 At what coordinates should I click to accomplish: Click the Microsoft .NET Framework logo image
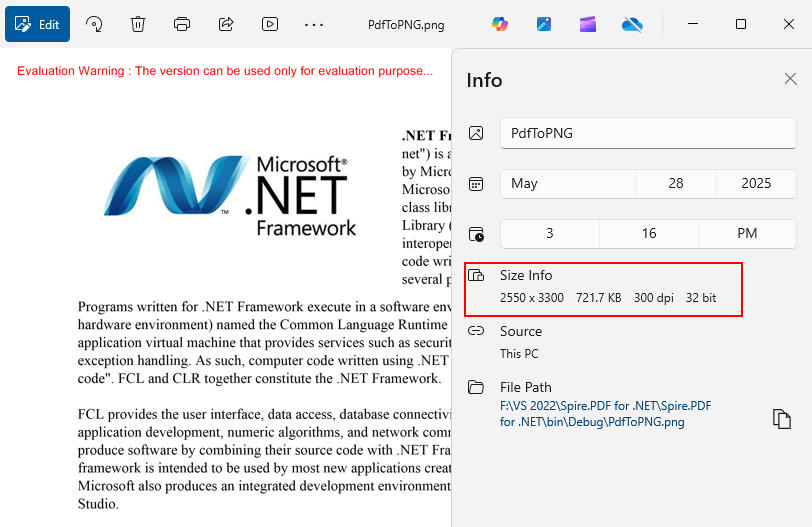pyautogui.click(x=230, y=196)
